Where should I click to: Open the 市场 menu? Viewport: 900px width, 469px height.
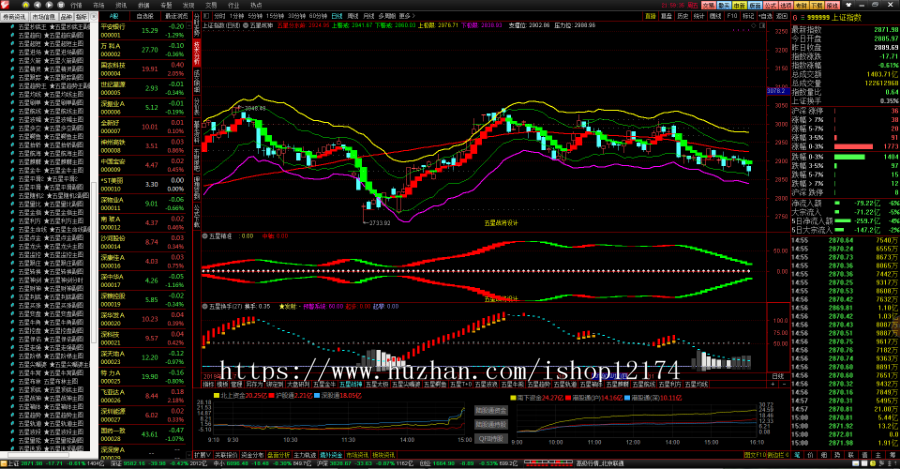coord(99,5)
